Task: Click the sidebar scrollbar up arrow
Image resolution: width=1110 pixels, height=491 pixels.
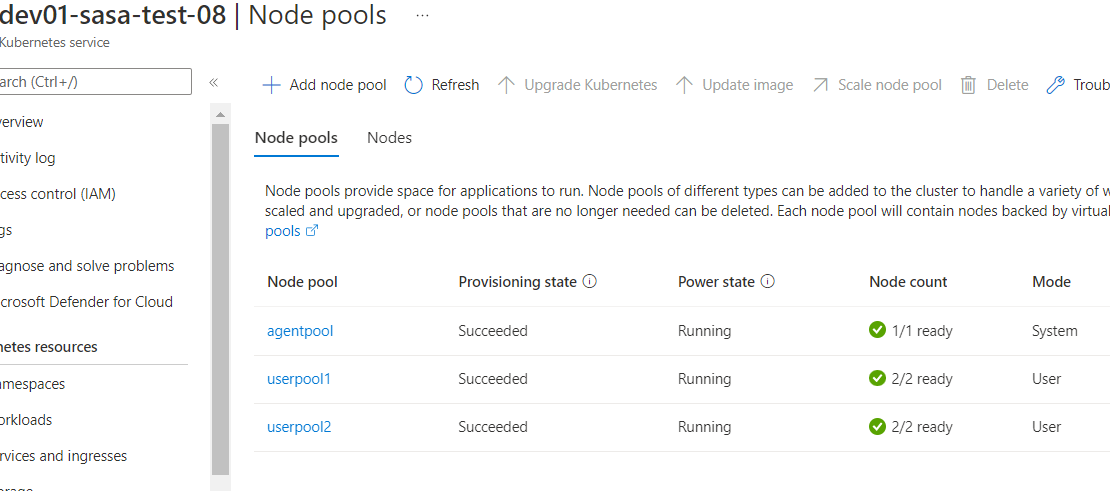Action: 220,114
